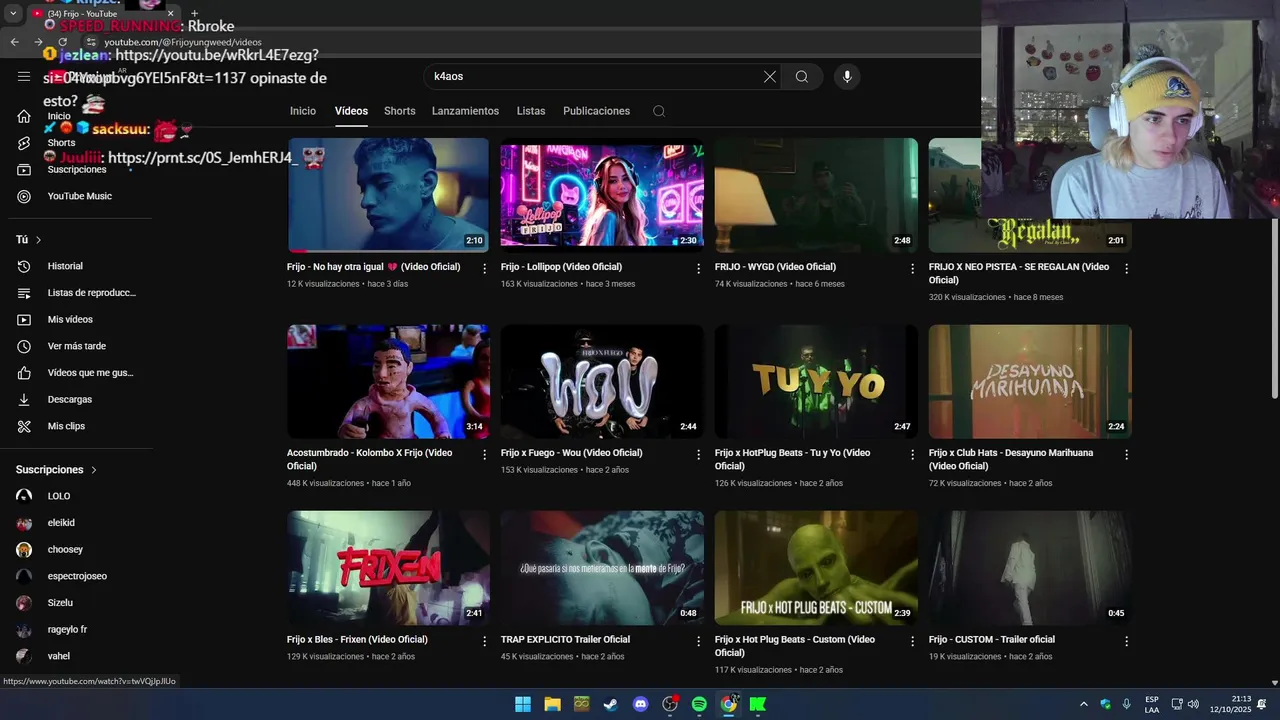This screenshot has height=720, width=1280.
Task: Open the Chrome tab search dropdown
Action: [x=13, y=14]
